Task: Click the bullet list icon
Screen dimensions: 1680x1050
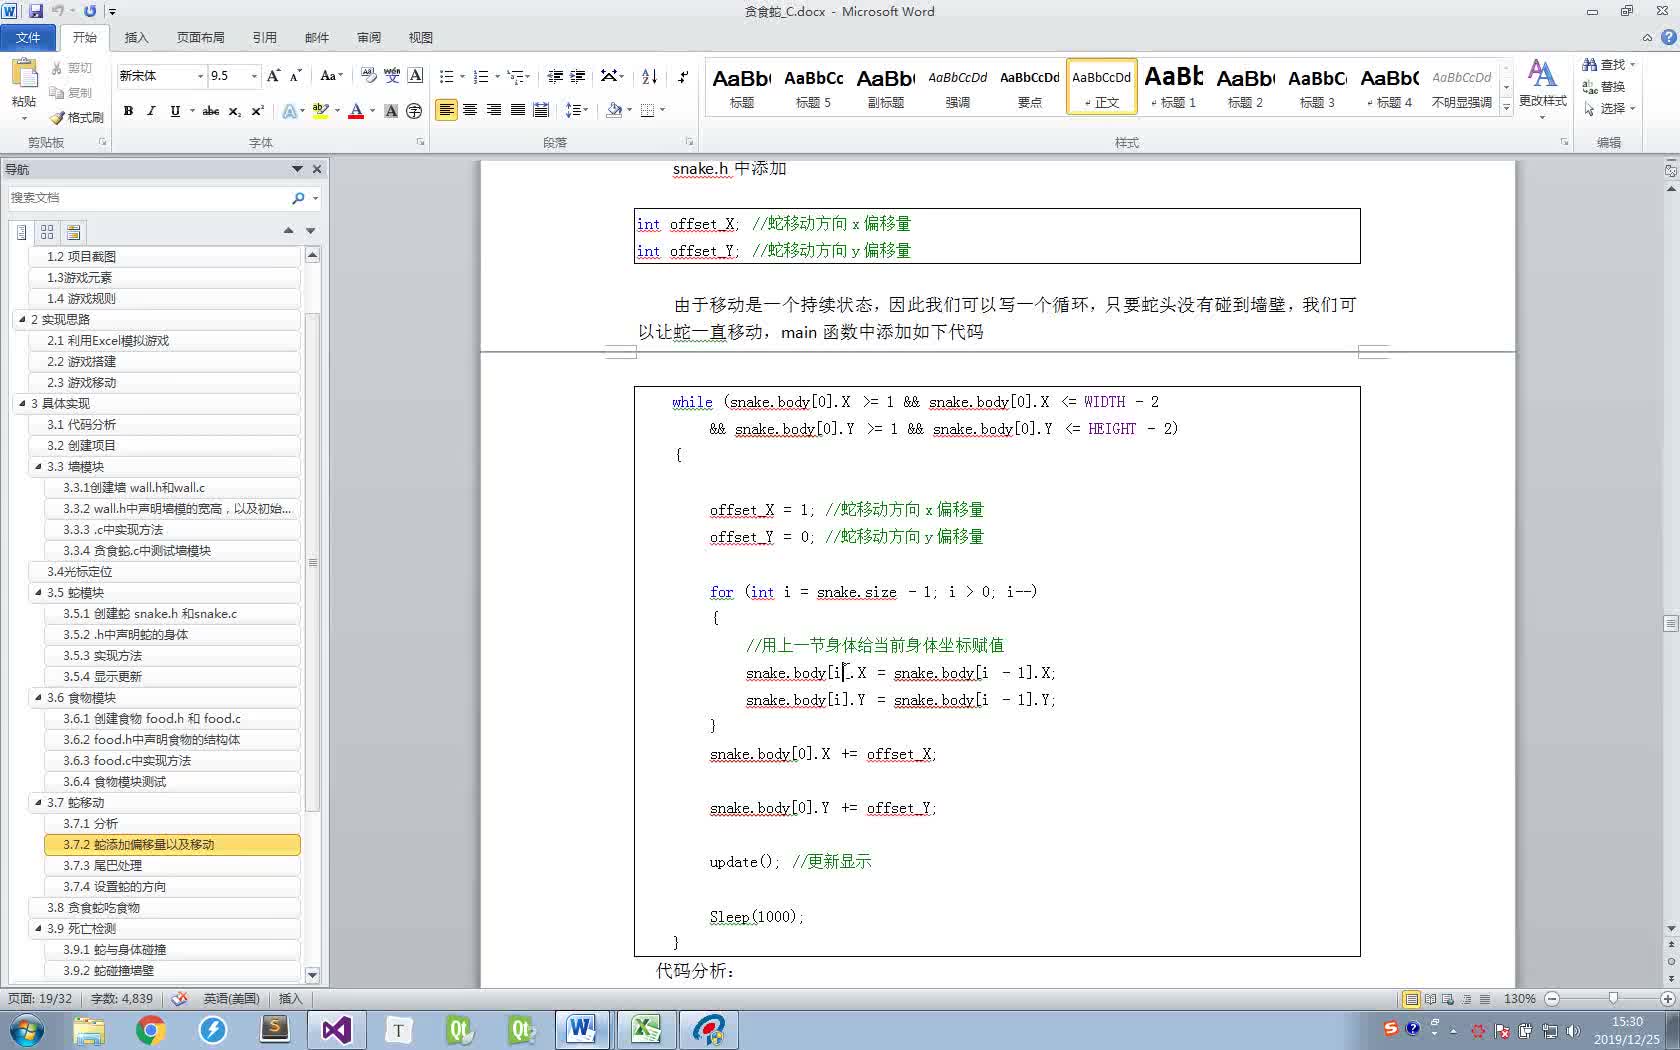Action: click(446, 76)
